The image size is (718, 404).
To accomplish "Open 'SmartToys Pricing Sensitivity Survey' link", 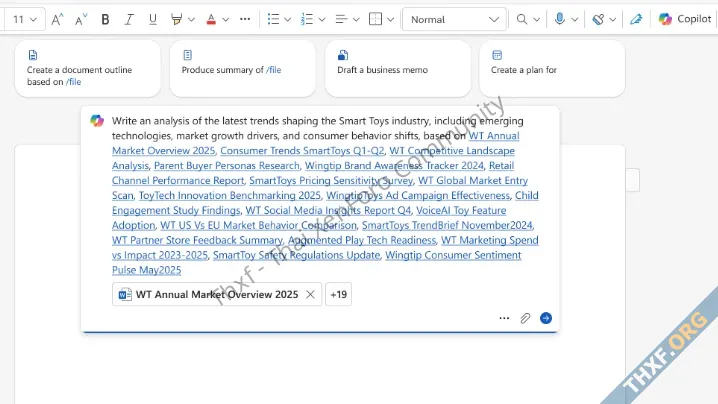I will 331,180.
